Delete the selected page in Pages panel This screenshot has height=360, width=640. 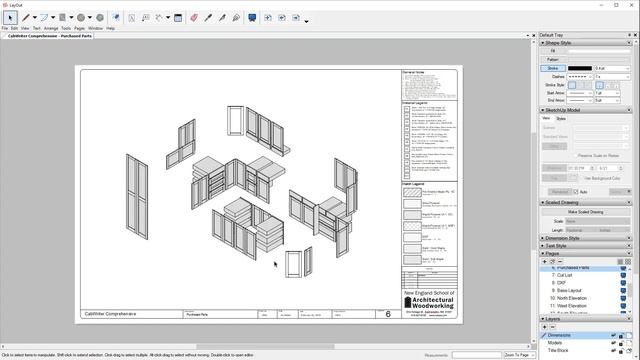pyautogui.click(x=560, y=262)
